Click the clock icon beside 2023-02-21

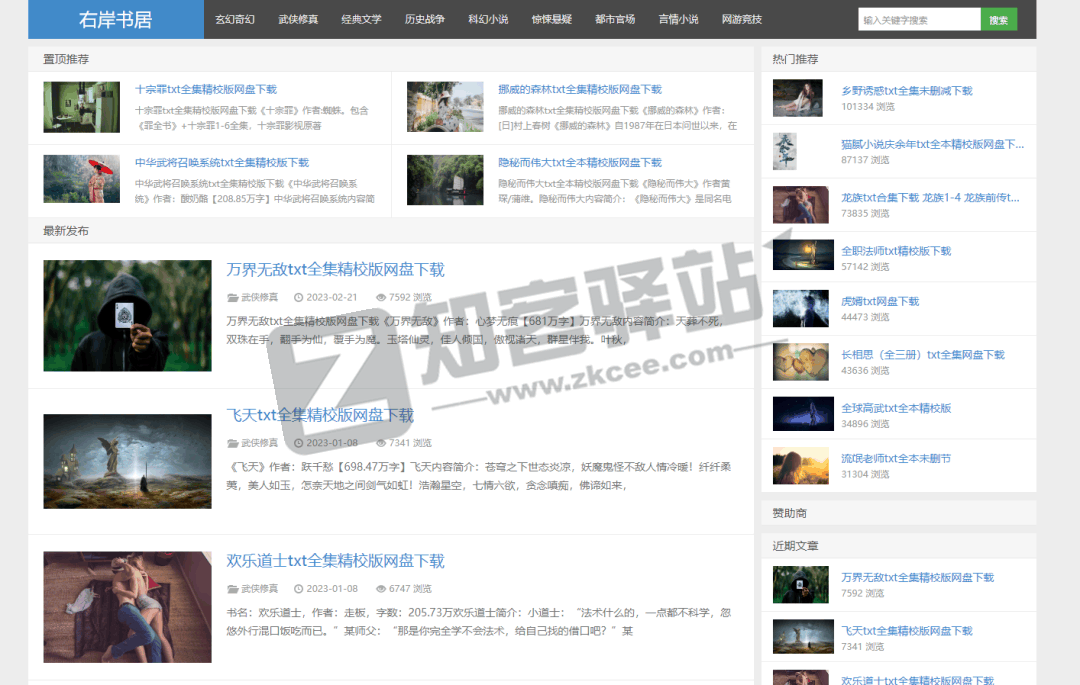(298, 297)
